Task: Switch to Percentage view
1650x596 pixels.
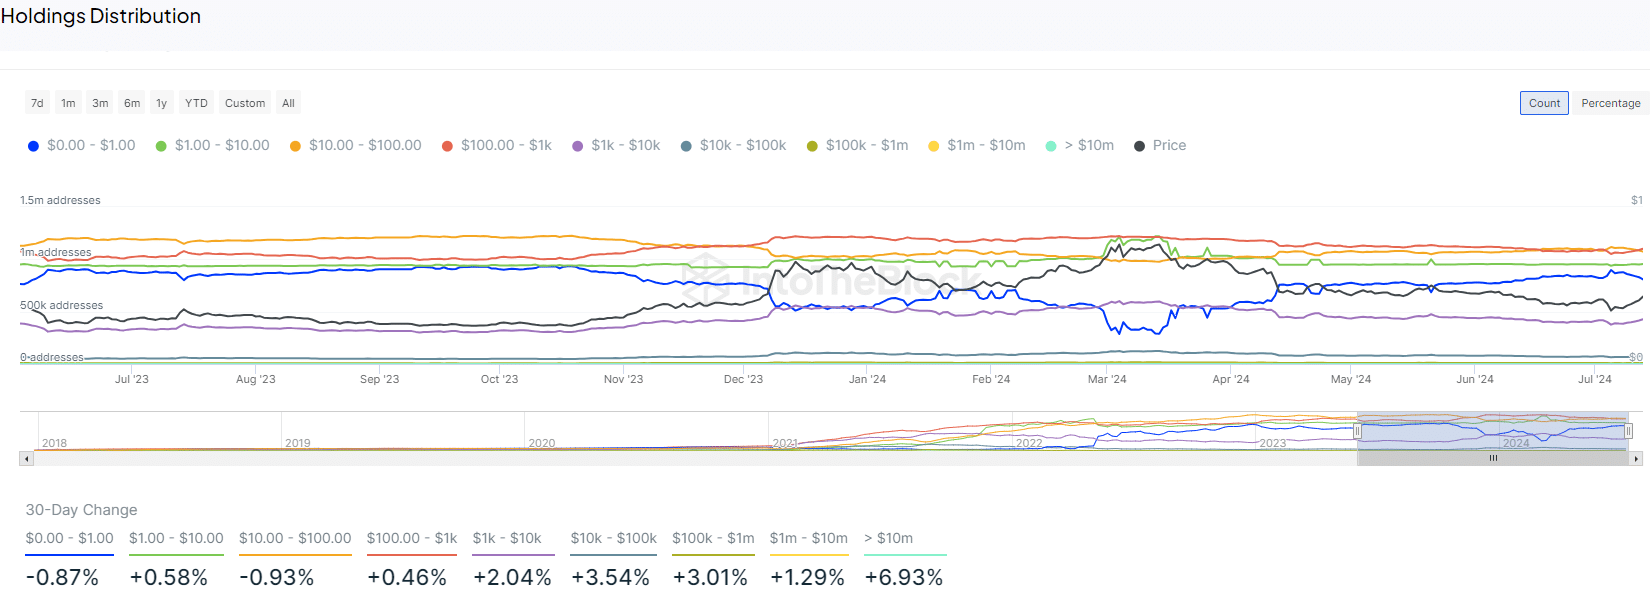Action: point(1610,103)
